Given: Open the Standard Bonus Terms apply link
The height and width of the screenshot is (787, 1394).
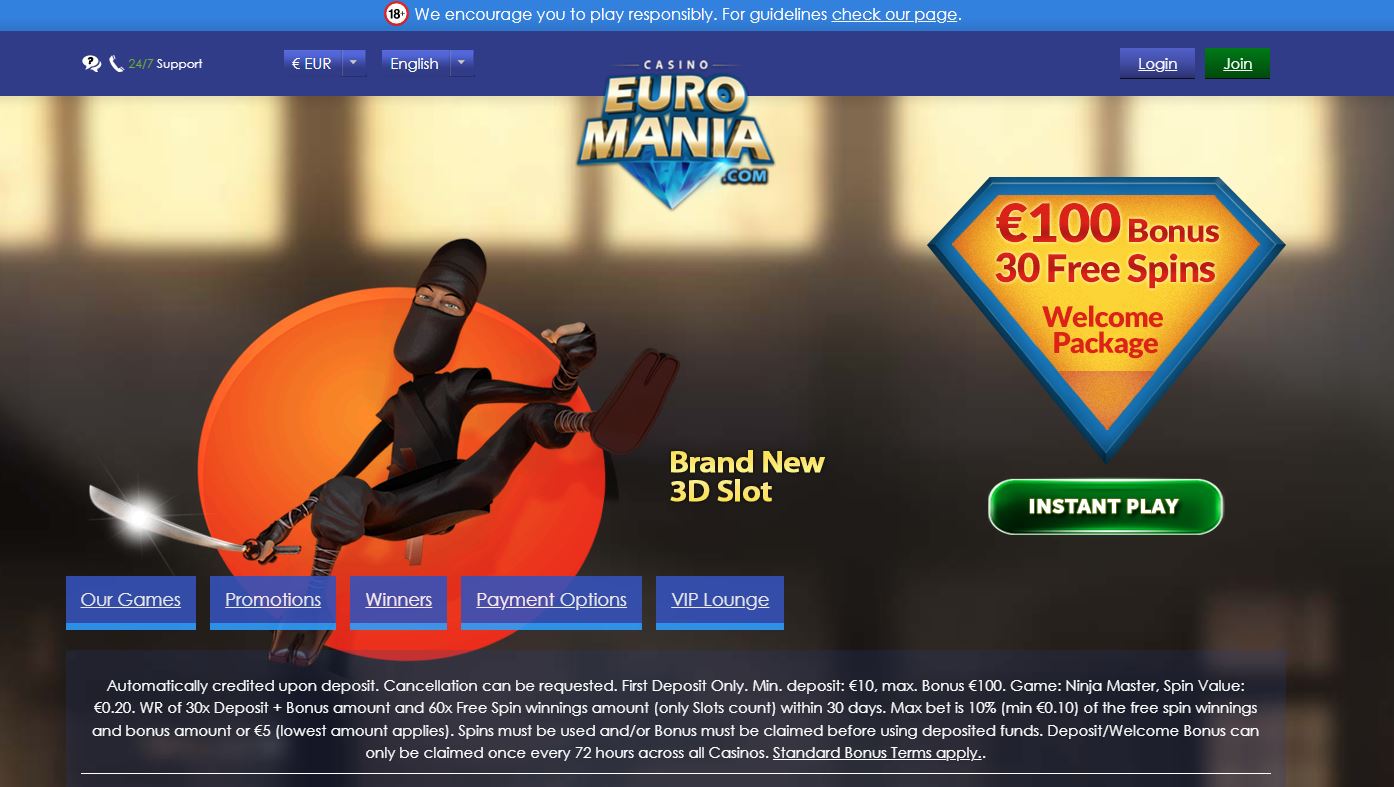Looking at the screenshot, I should tap(877, 752).
